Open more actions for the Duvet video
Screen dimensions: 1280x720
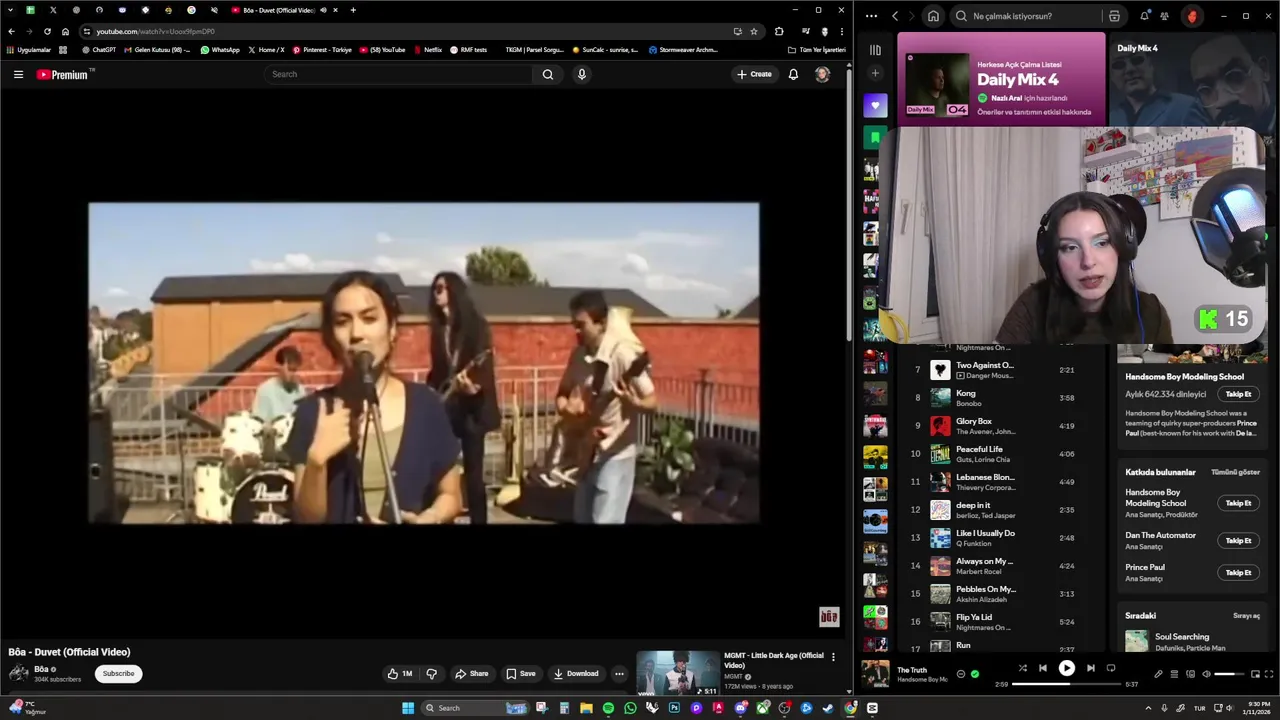point(619,673)
